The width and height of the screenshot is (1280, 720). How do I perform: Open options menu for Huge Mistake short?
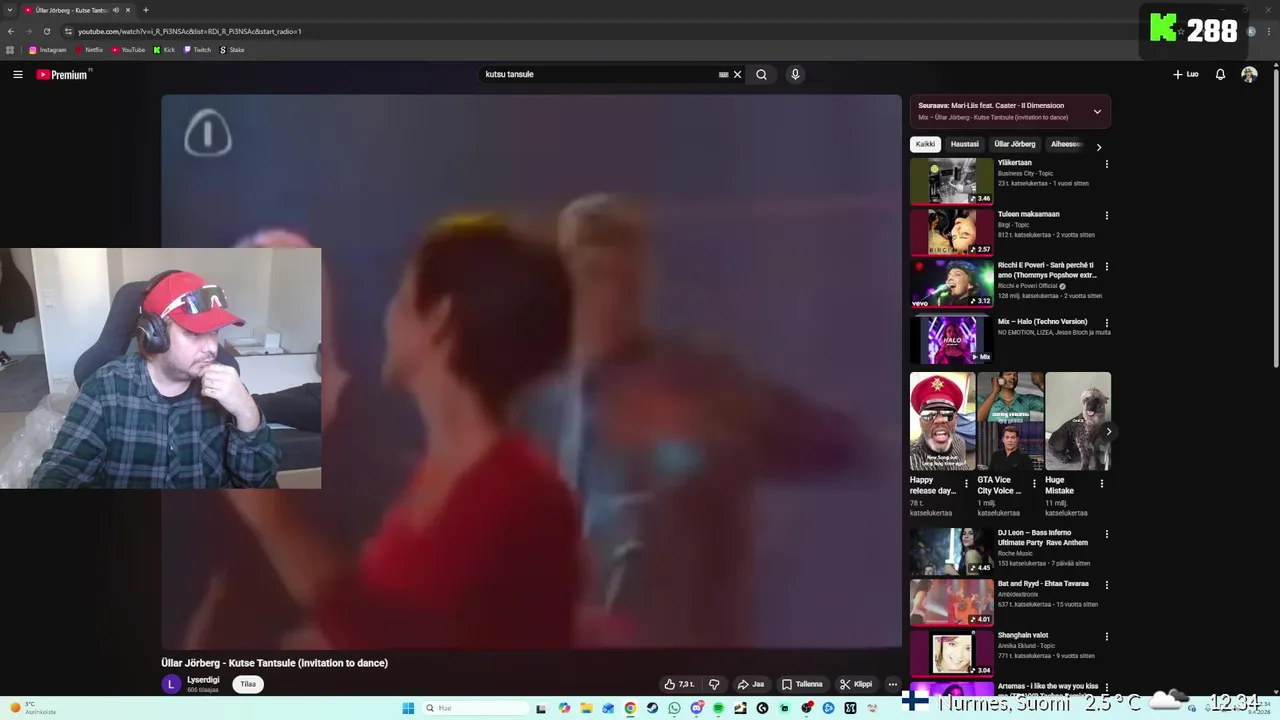pyautogui.click(x=1102, y=484)
